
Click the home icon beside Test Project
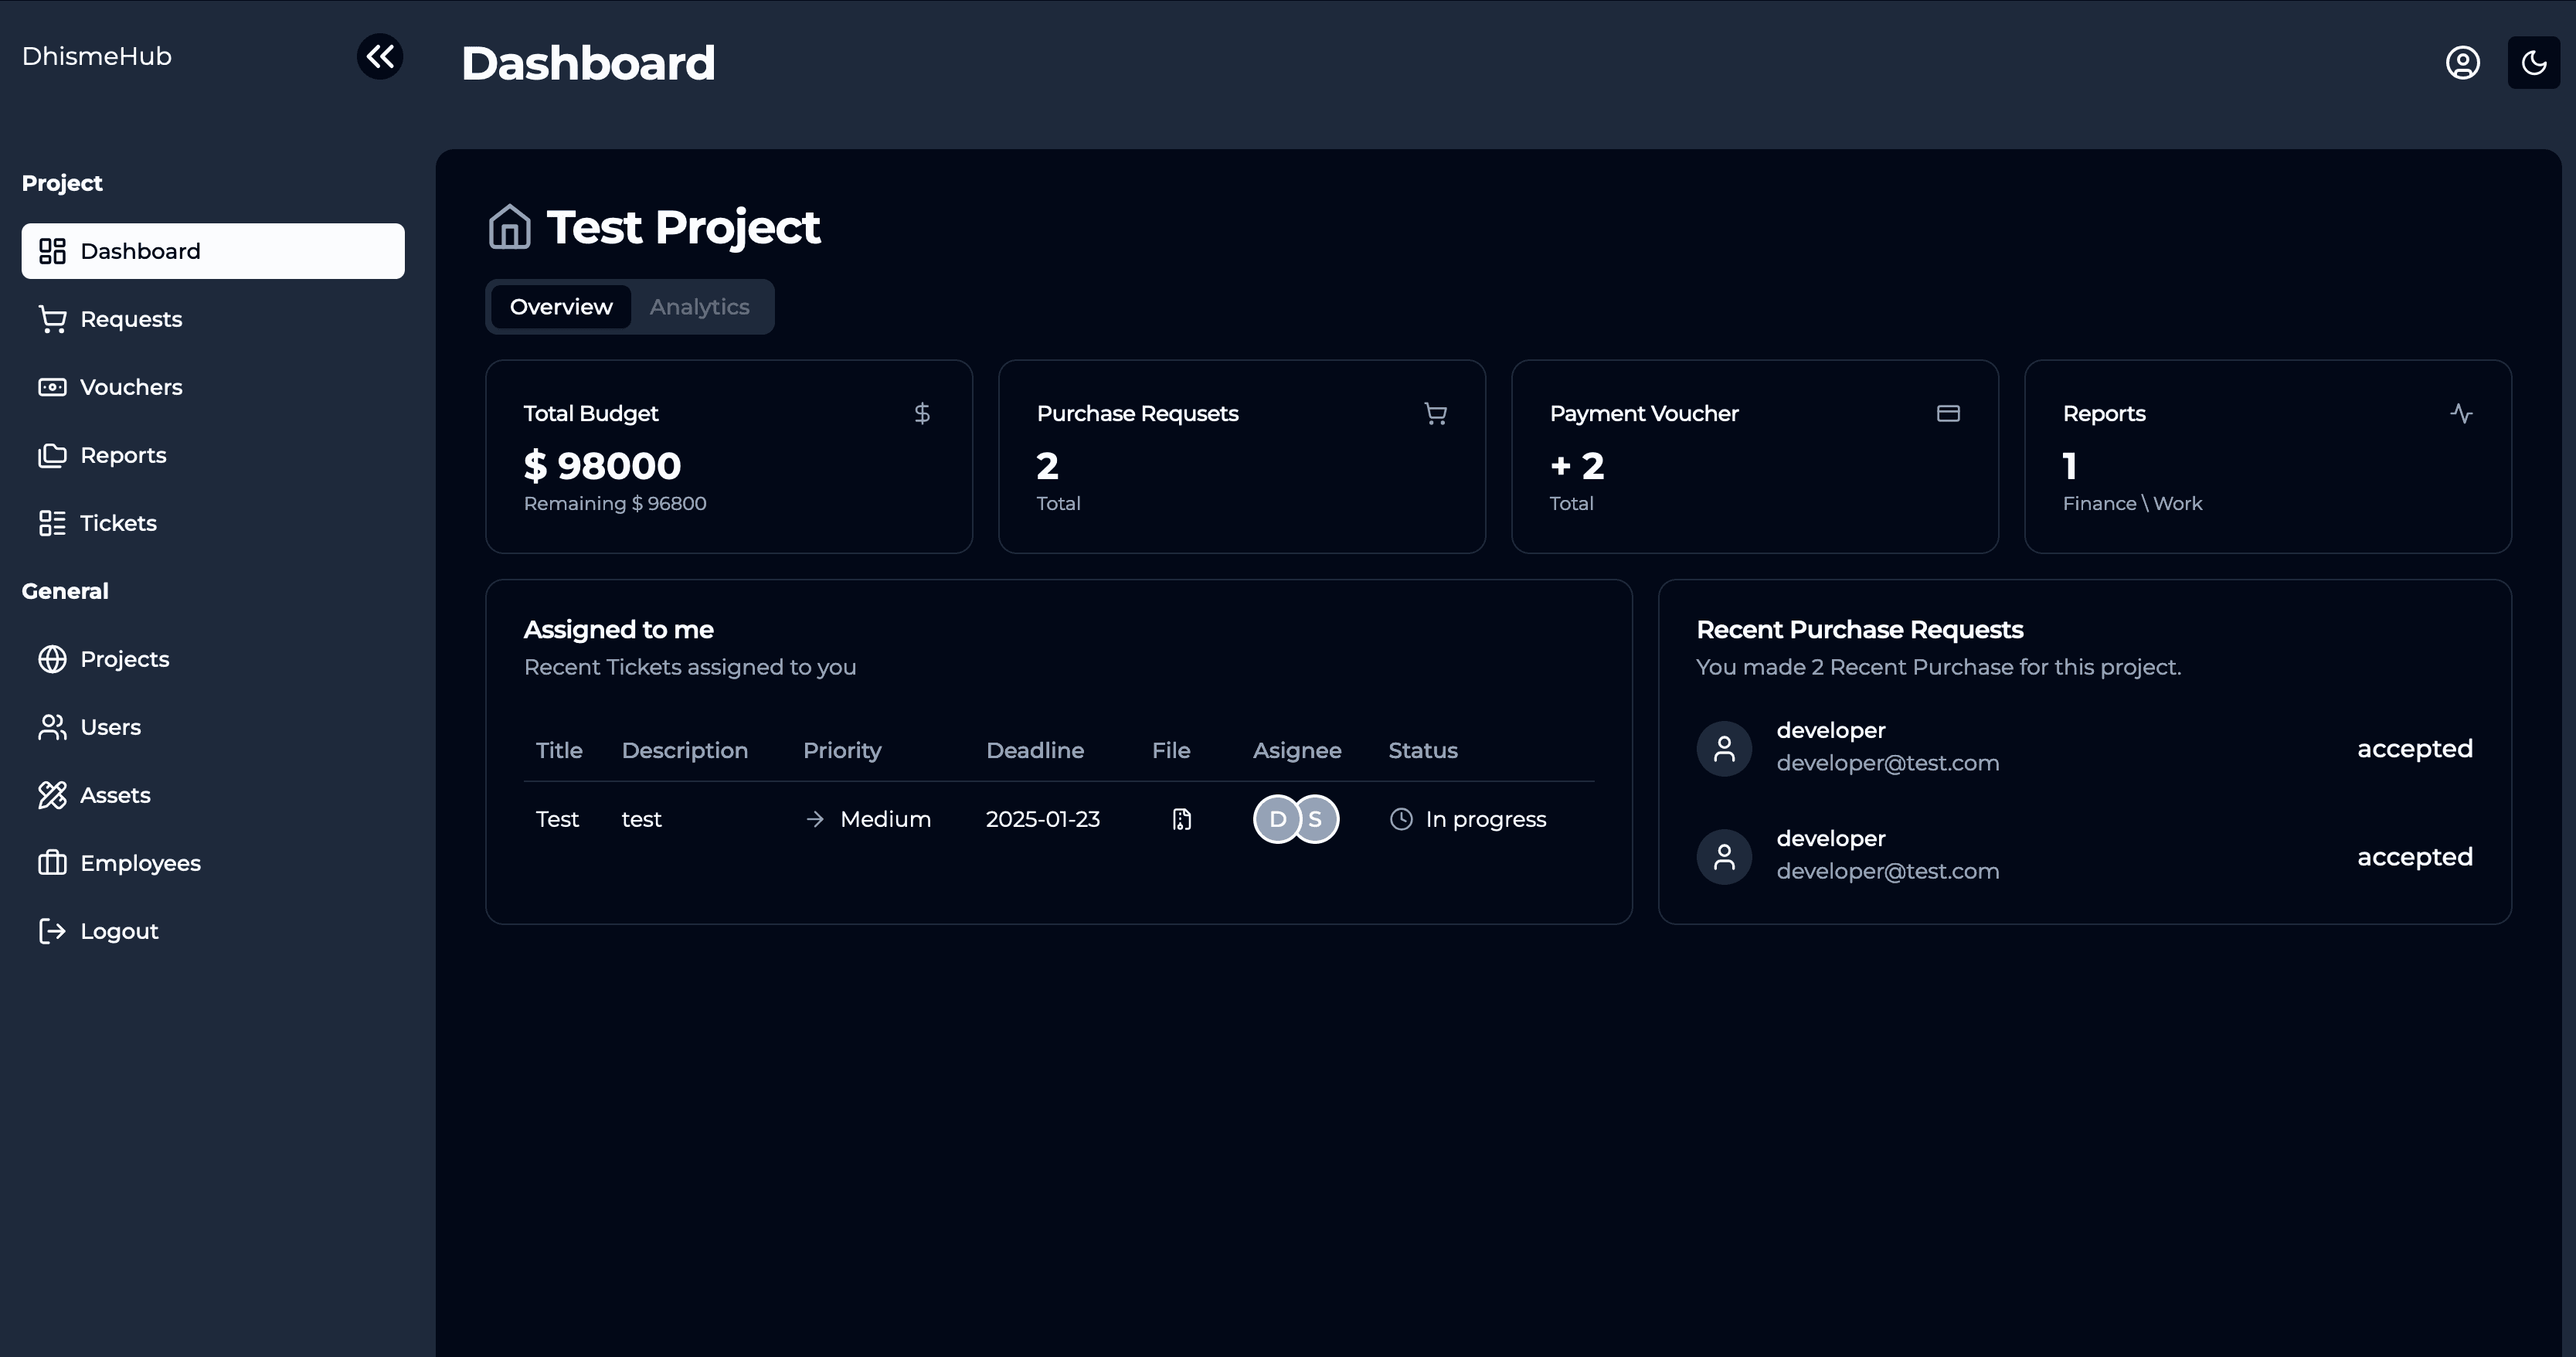point(509,227)
